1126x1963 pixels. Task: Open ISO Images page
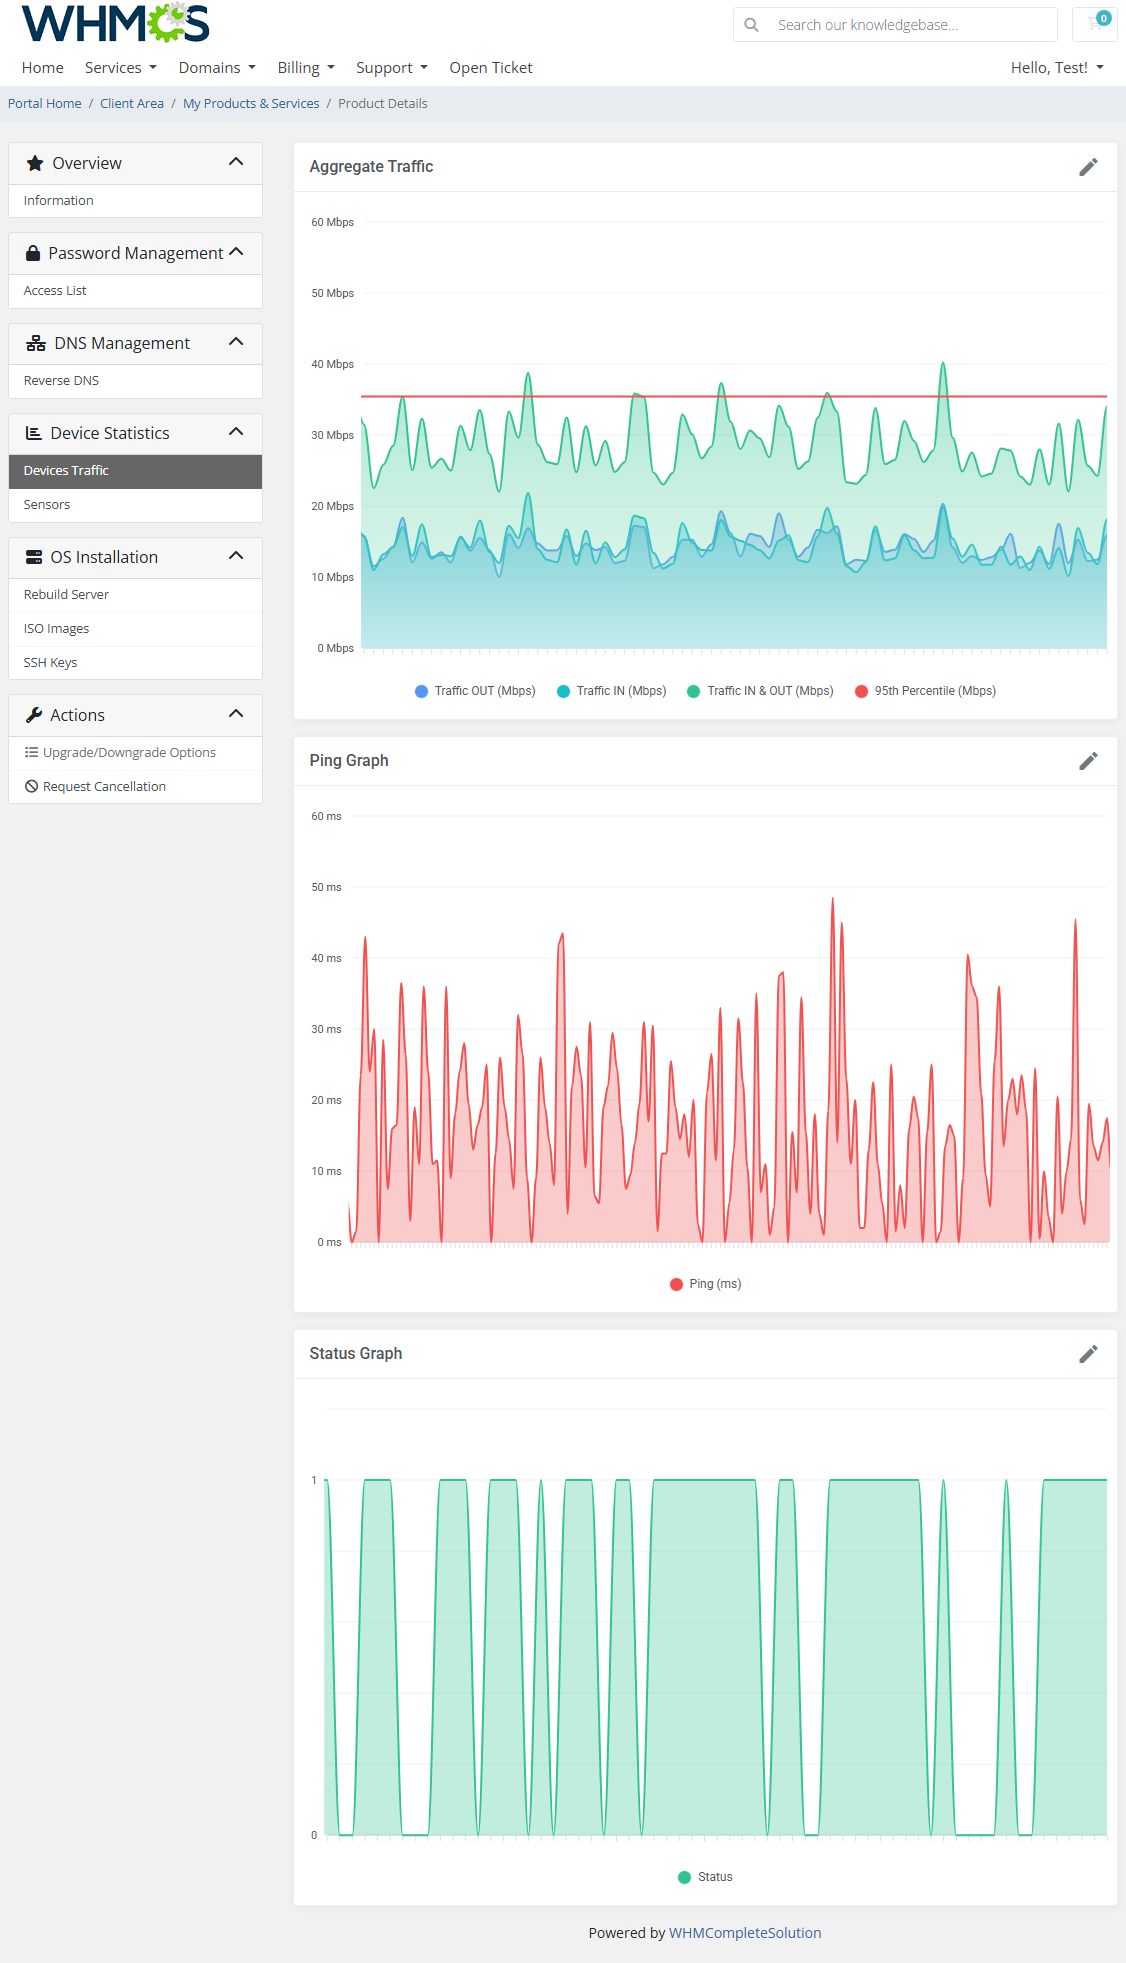click(135, 629)
